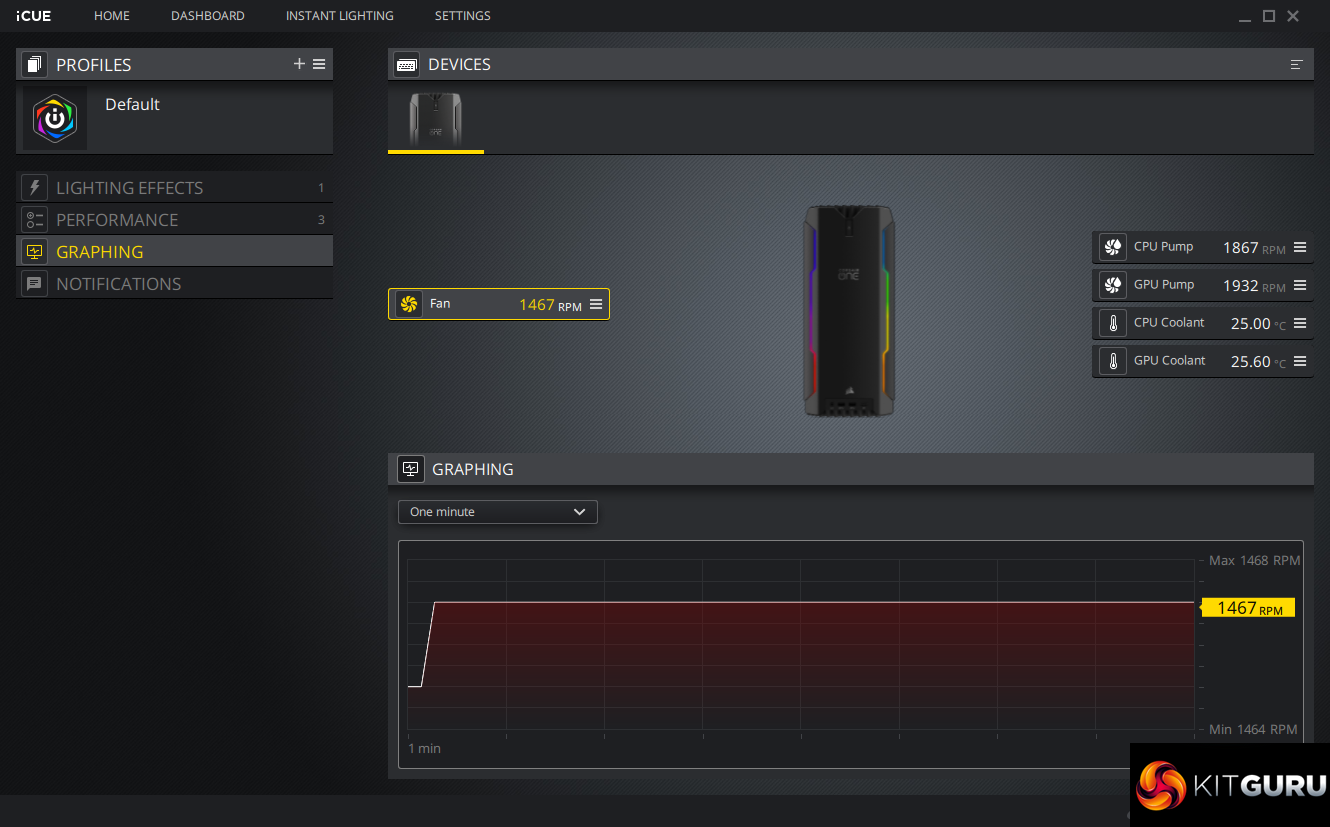Image resolution: width=1330 pixels, height=827 pixels.
Task: Open the Performance section
Action: 117,220
